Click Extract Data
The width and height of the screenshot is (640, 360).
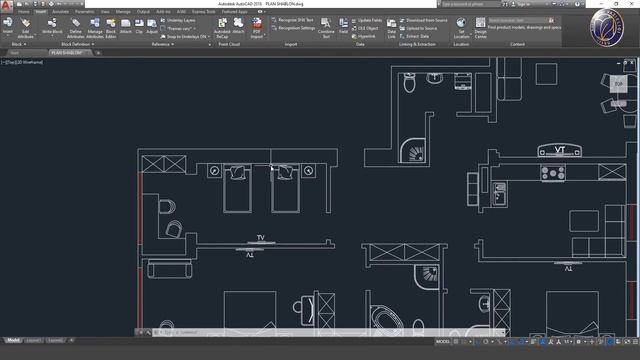[x=414, y=36]
